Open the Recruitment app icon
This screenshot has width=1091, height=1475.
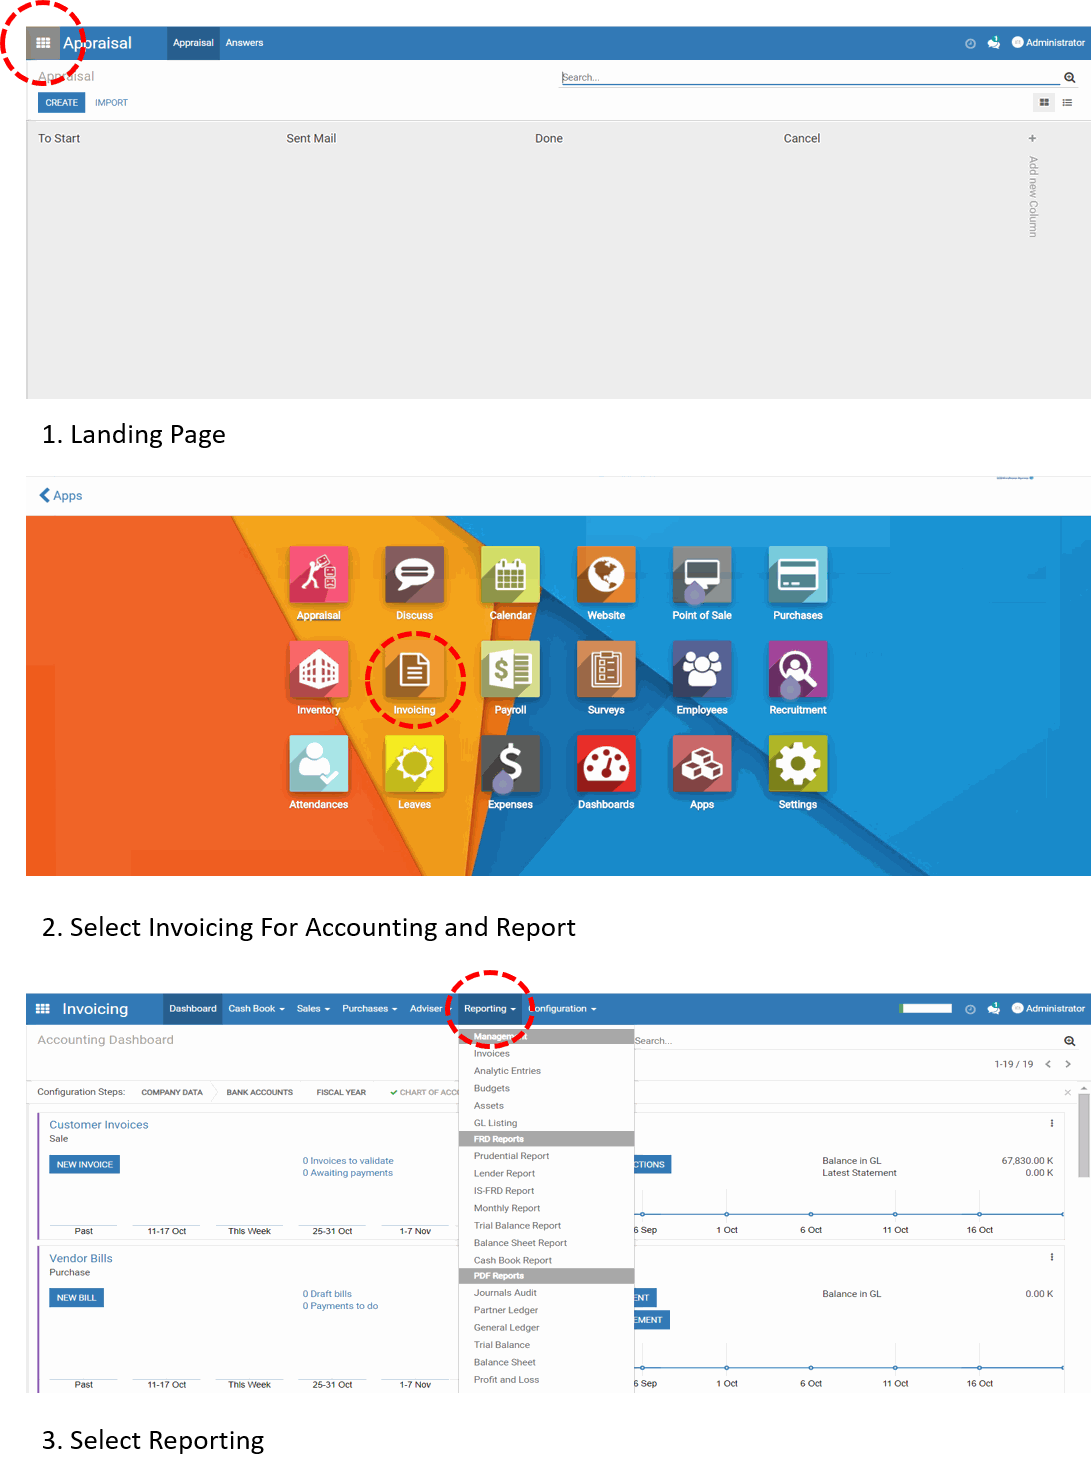click(x=797, y=671)
